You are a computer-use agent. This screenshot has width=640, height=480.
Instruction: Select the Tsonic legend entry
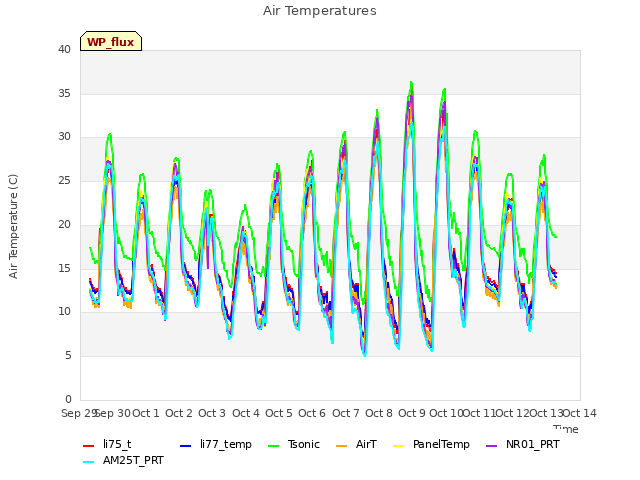(x=294, y=444)
